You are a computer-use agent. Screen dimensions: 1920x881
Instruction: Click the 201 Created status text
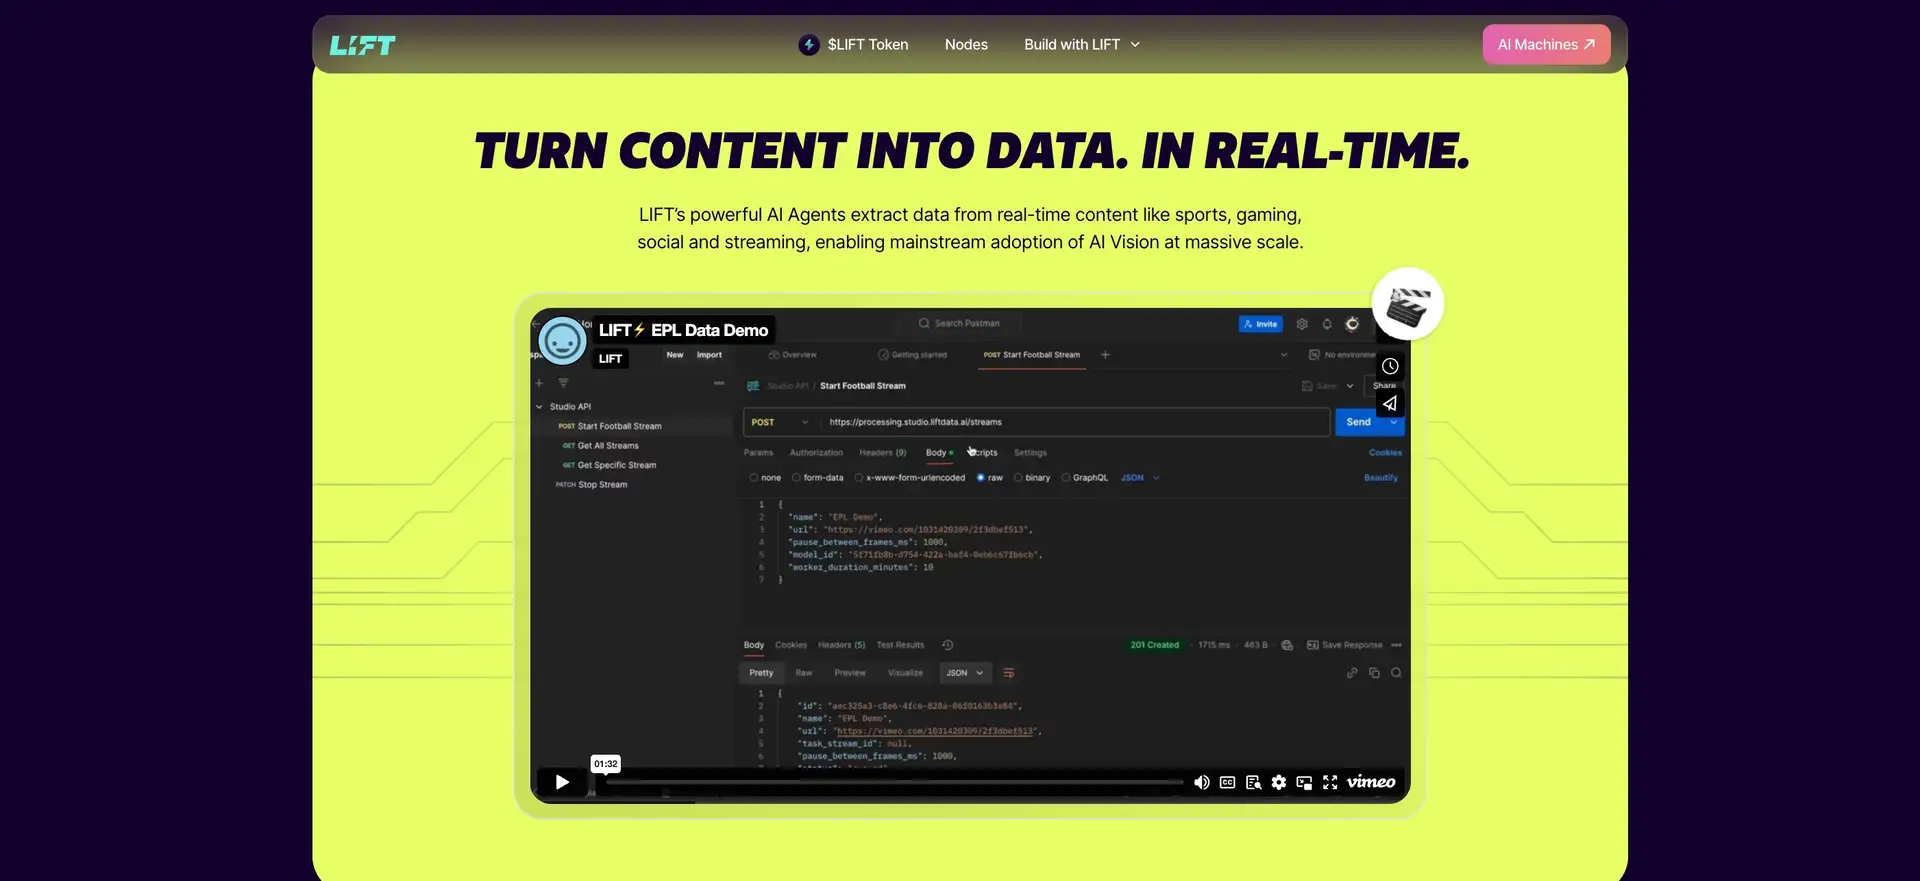click(1155, 645)
